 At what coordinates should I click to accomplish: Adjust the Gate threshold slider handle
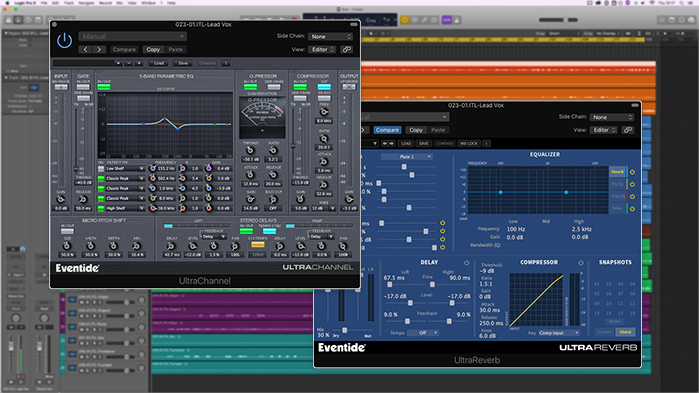(76, 169)
